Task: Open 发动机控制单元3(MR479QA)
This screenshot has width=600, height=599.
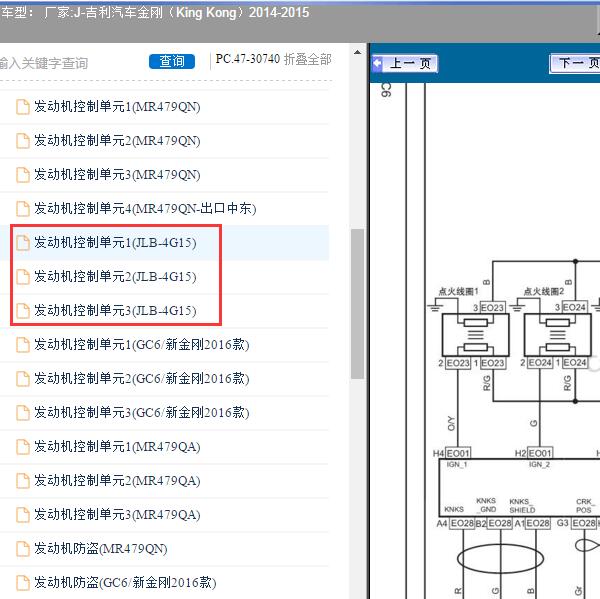Action: [x=117, y=515]
